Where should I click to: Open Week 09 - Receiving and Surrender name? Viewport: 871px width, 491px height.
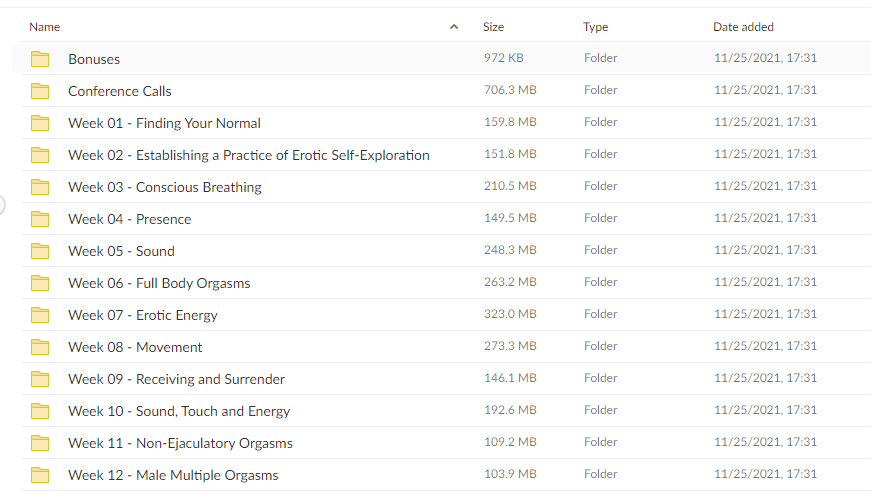pos(177,379)
